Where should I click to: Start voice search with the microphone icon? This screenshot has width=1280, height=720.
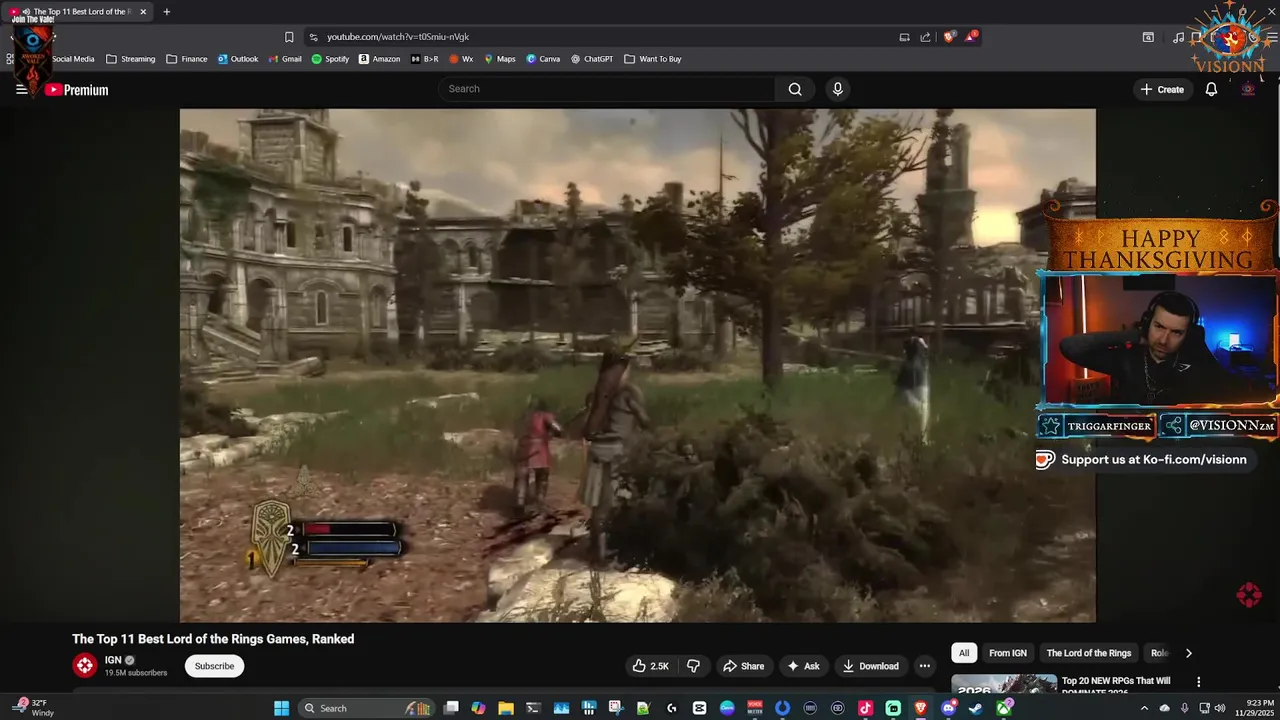pyautogui.click(x=838, y=89)
